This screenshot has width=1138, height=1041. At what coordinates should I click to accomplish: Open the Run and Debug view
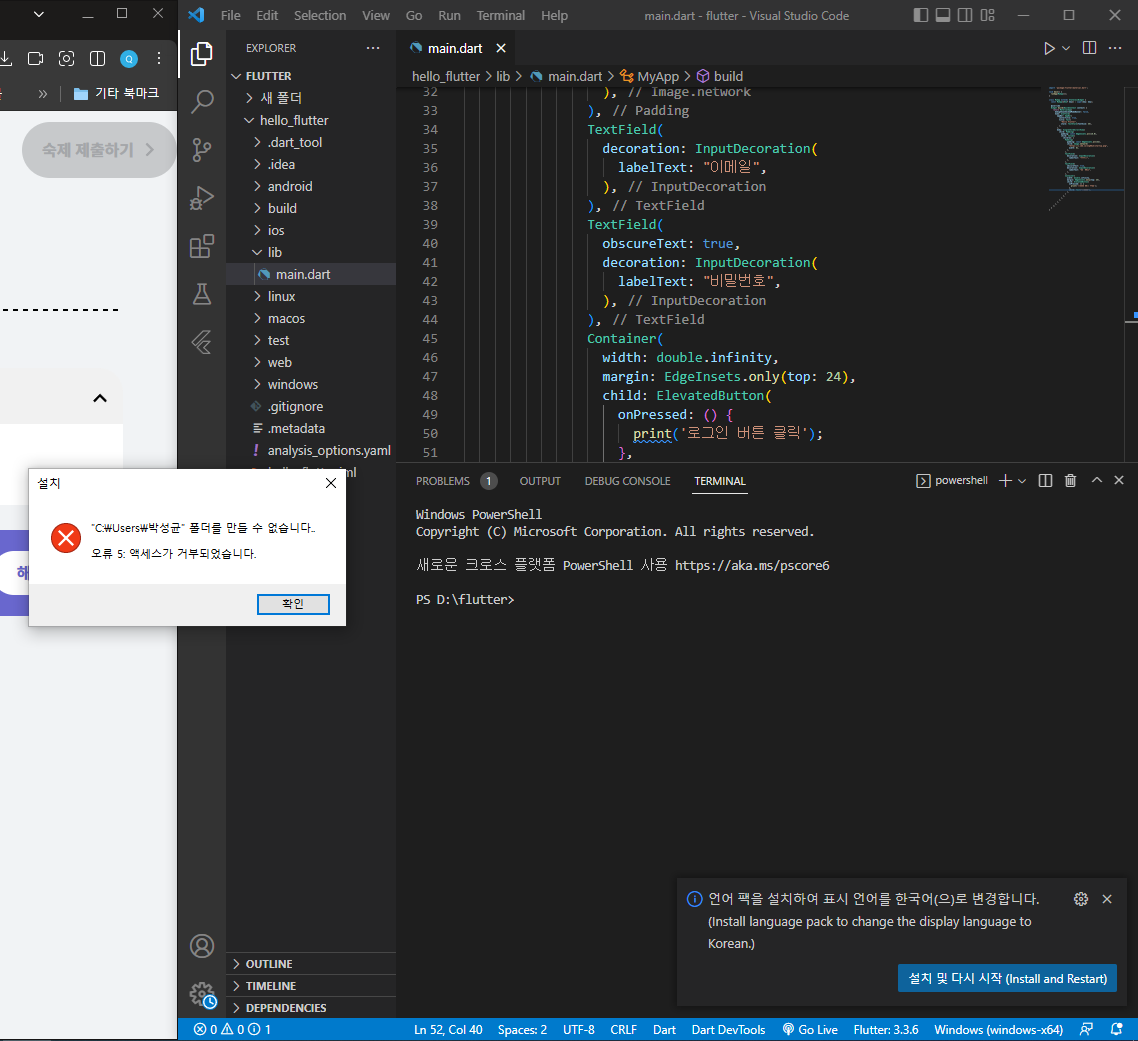coord(202,197)
